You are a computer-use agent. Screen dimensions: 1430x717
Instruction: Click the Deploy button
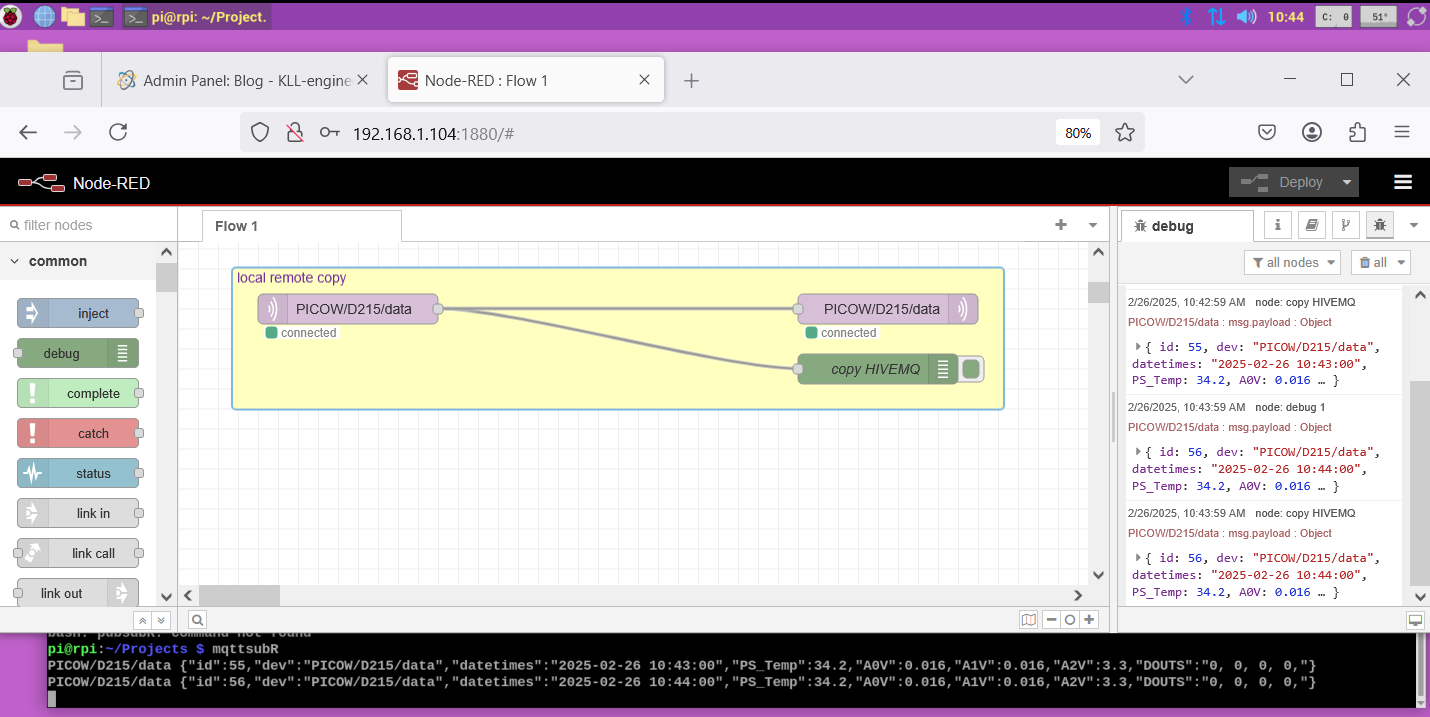coord(1282,182)
